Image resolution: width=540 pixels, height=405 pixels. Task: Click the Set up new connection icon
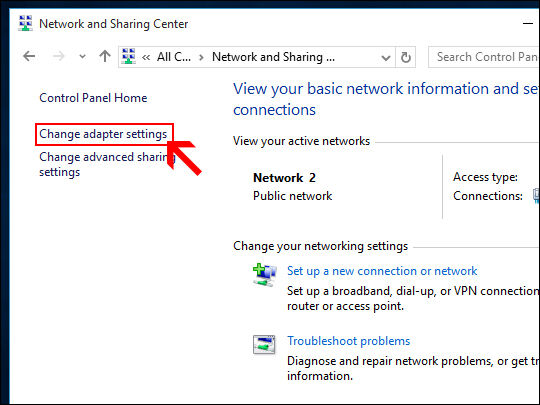(x=264, y=275)
